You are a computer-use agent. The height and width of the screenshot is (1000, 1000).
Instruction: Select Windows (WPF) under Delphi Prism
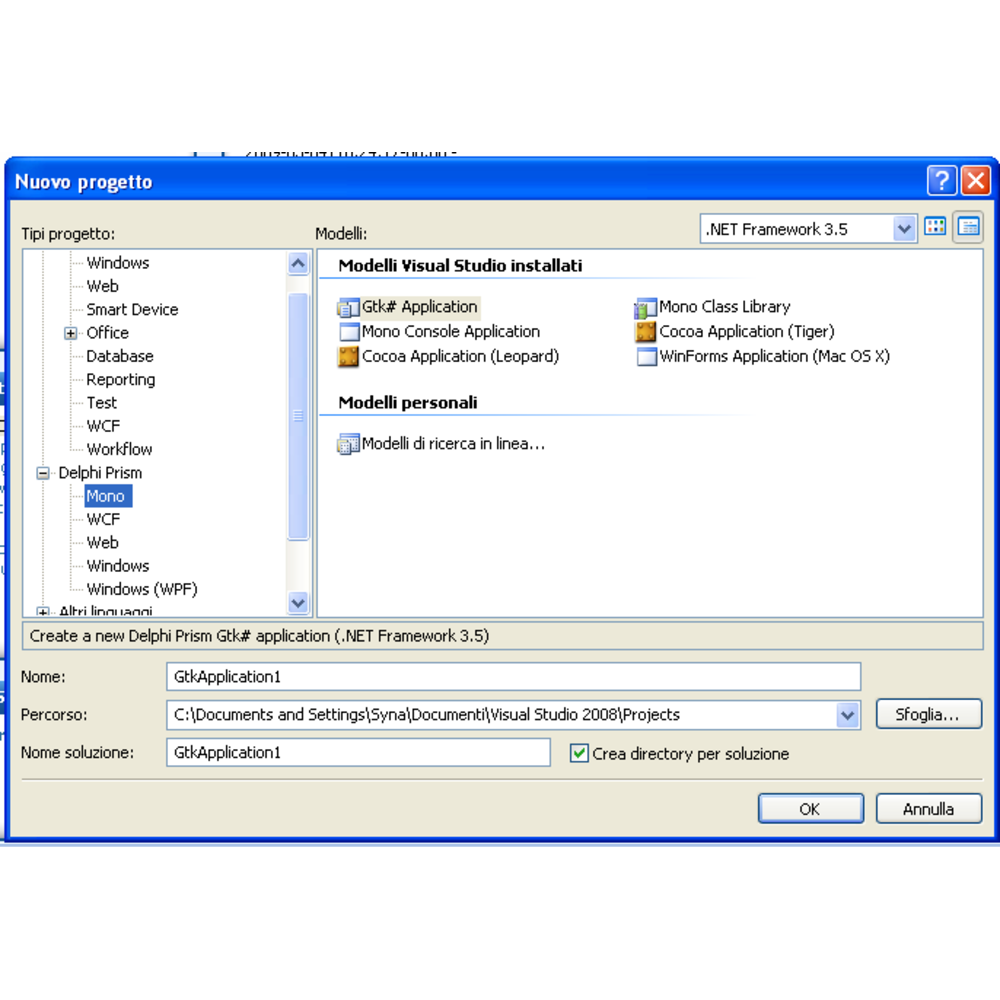(141, 589)
